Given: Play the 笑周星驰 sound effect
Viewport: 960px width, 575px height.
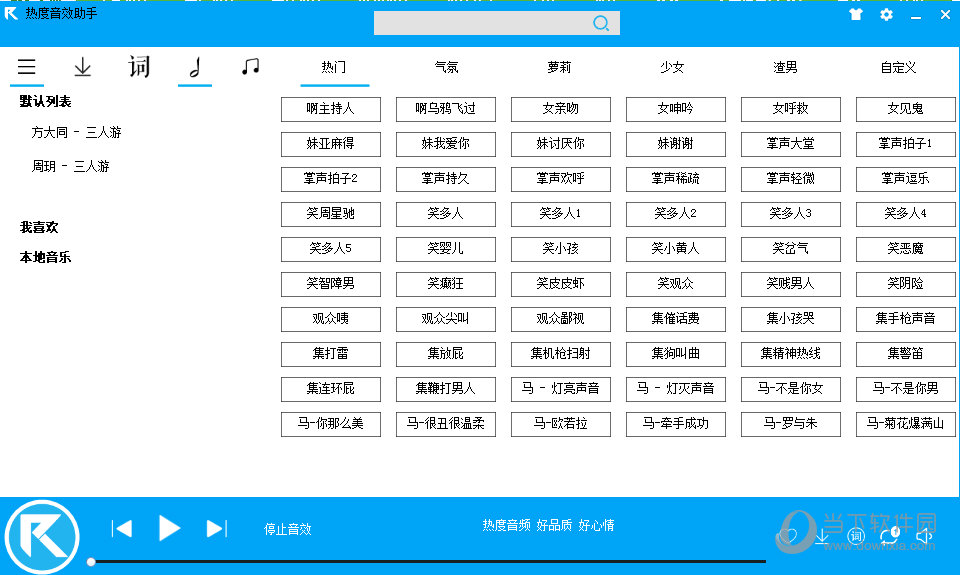Looking at the screenshot, I should click(331, 214).
